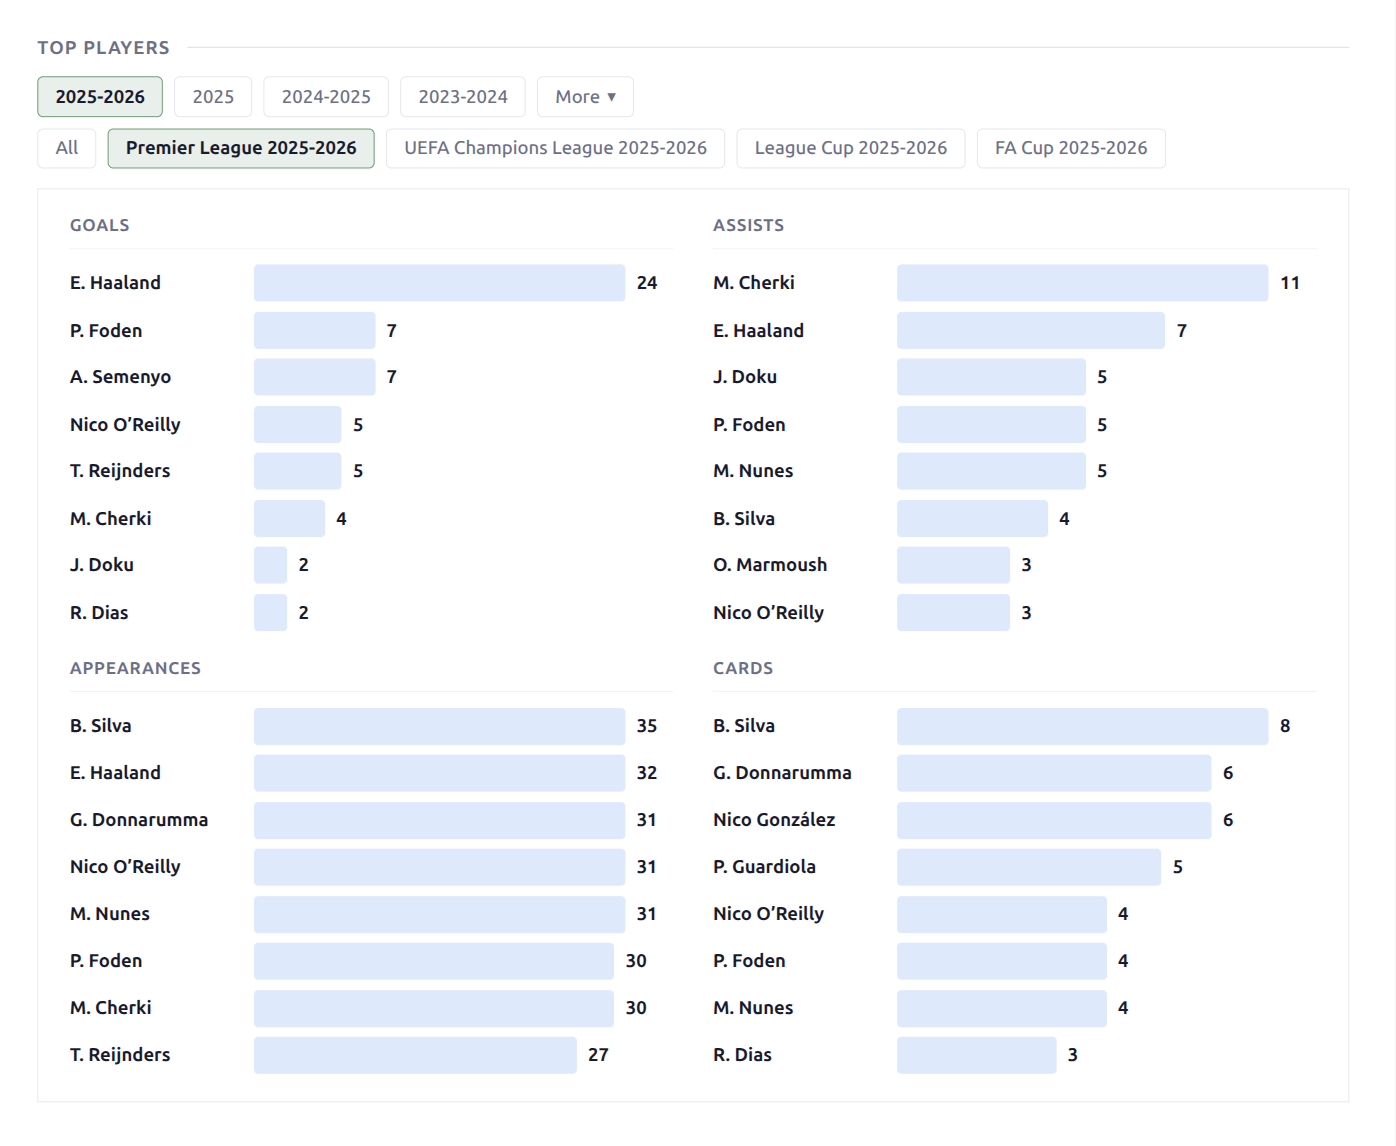Click T. Reijnders' appearances value 27
Screen dimensions: 1396x1146
598,1055
